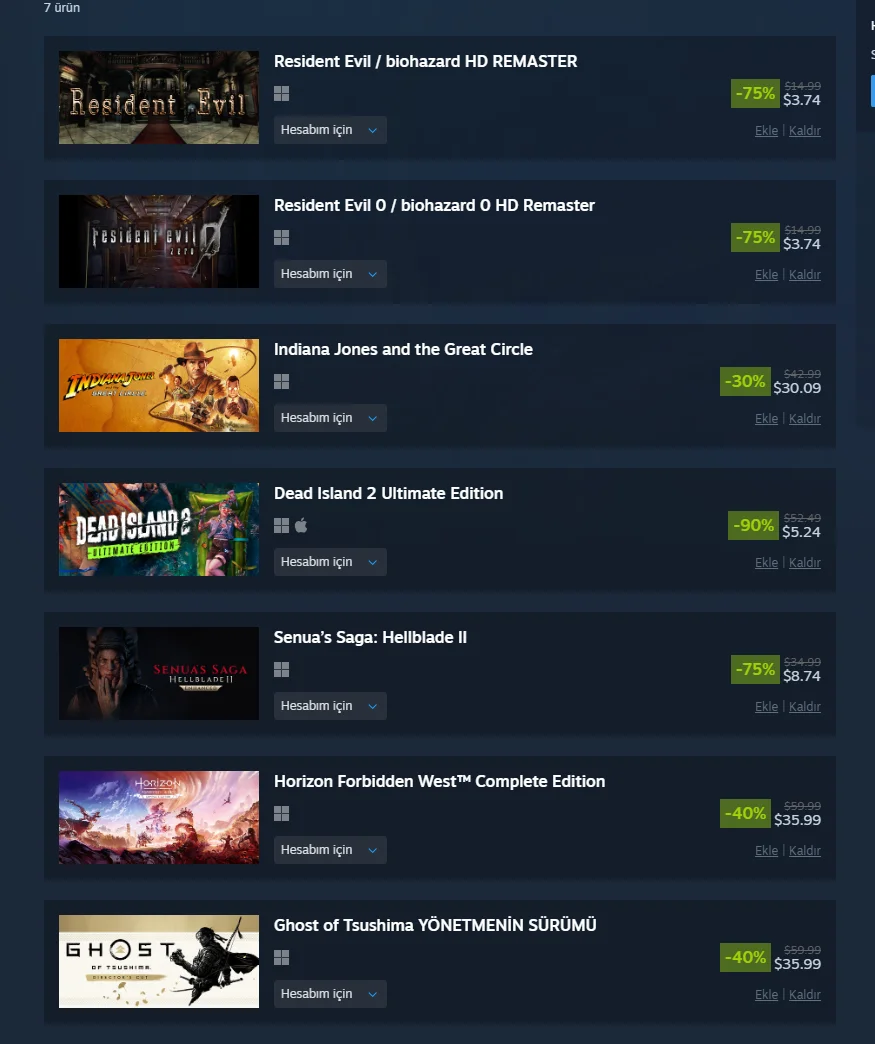Click the Apple macOS icon for Dead Island 2

point(301,525)
